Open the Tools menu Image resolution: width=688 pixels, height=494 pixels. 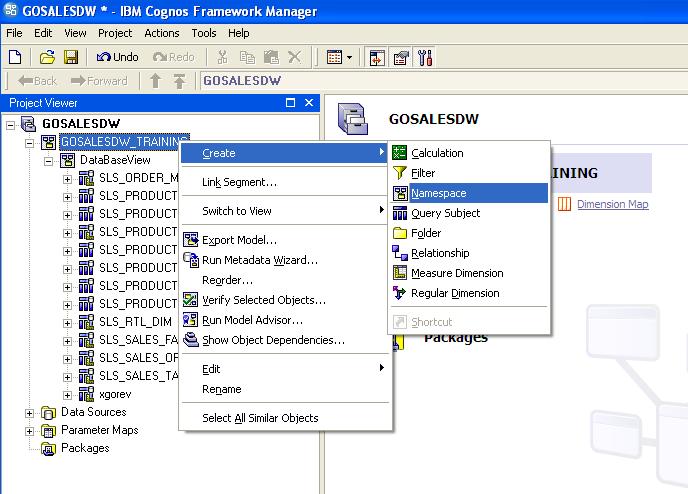pyautogui.click(x=204, y=33)
